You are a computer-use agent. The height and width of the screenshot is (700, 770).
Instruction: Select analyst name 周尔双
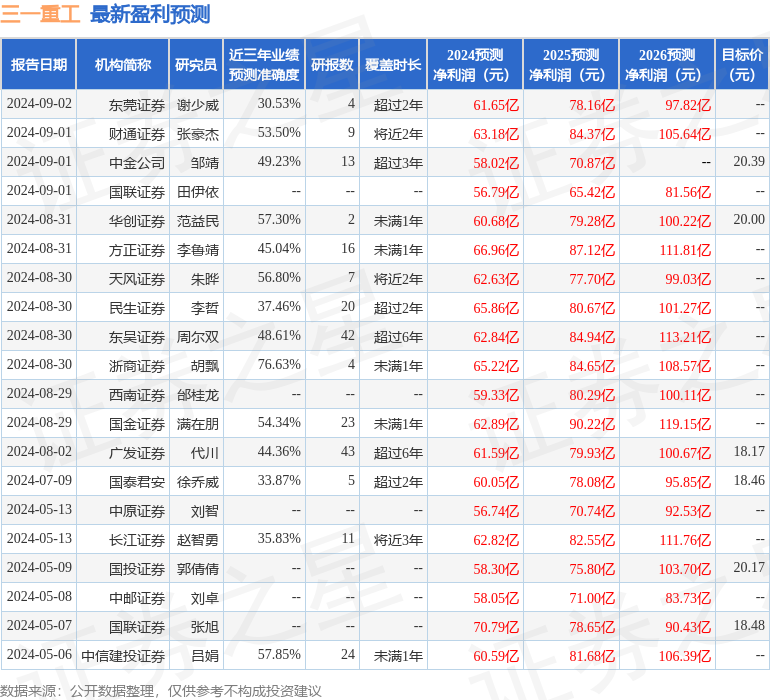pos(197,337)
